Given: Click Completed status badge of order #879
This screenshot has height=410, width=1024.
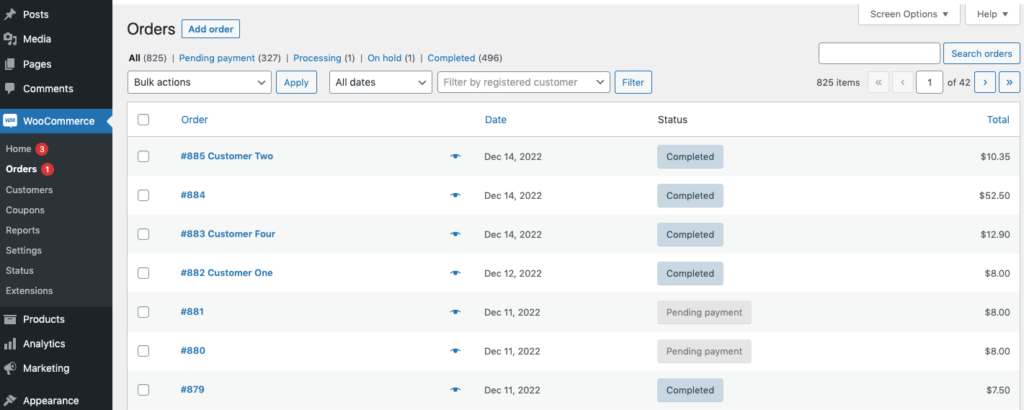Looking at the screenshot, I should pos(690,390).
